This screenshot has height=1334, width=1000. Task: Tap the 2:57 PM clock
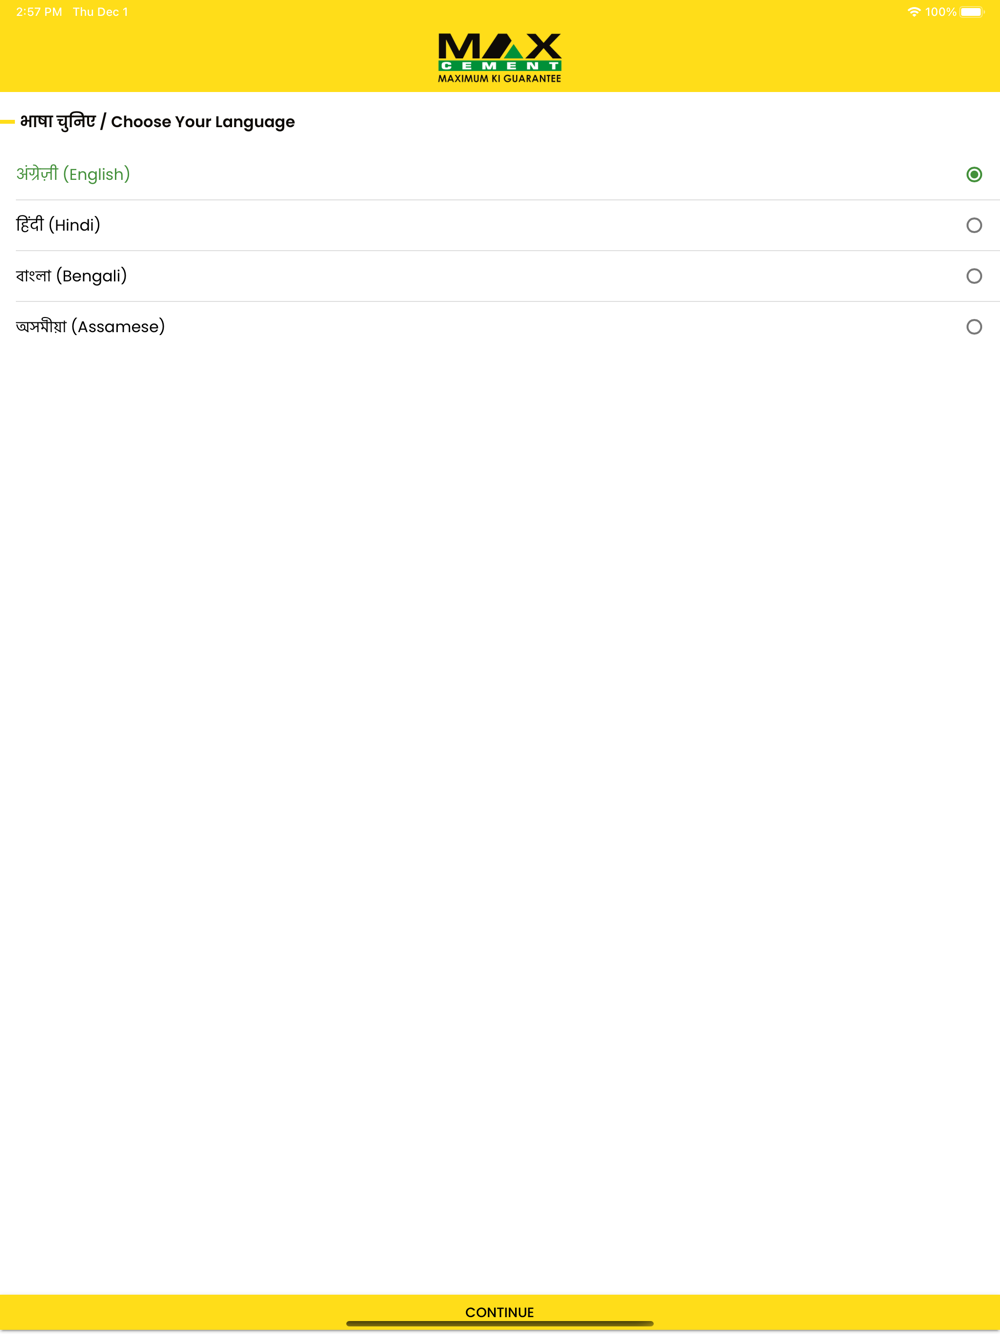point(39,12)
